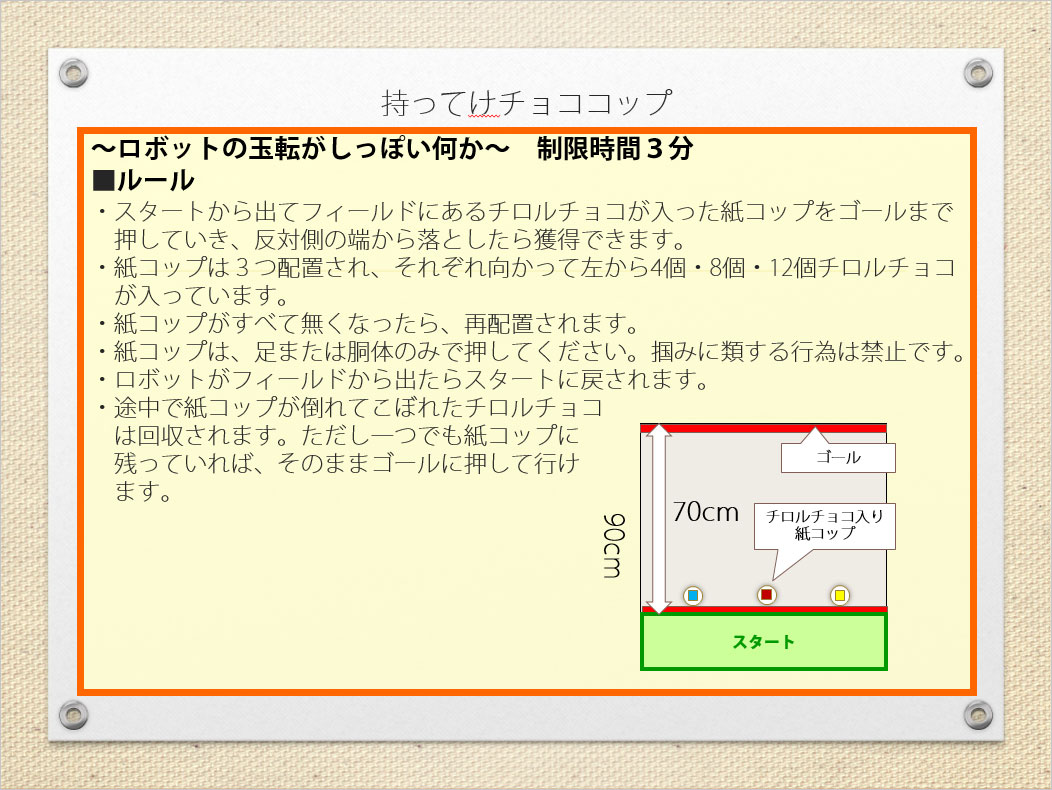Click the ■ルール heading
Screen dimensions: 1052x790
point(143,181)
